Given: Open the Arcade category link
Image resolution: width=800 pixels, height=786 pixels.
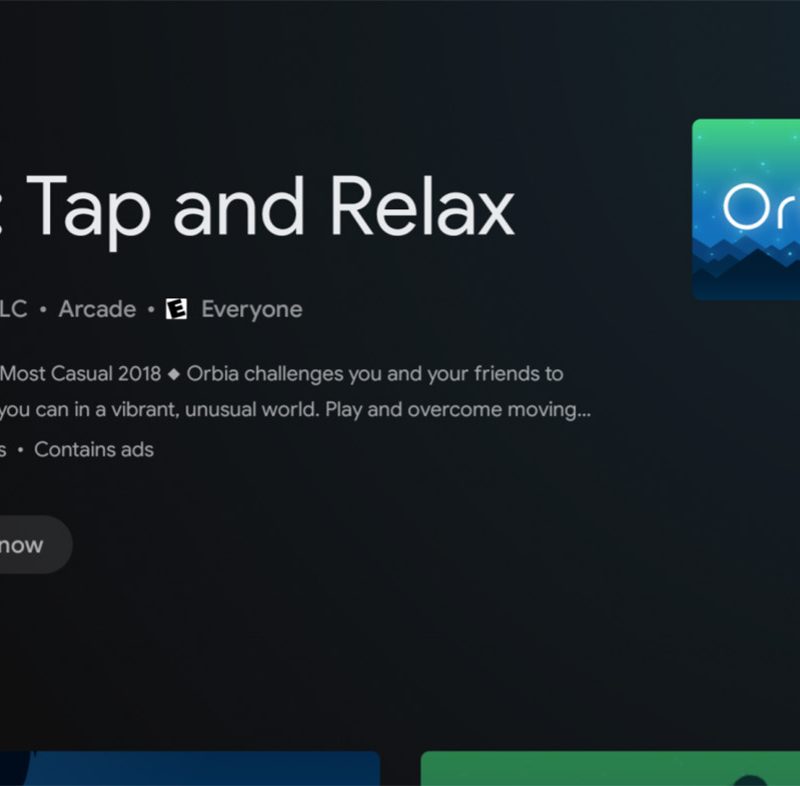Looking at the screenshot, I should click(x=97, y=309).
